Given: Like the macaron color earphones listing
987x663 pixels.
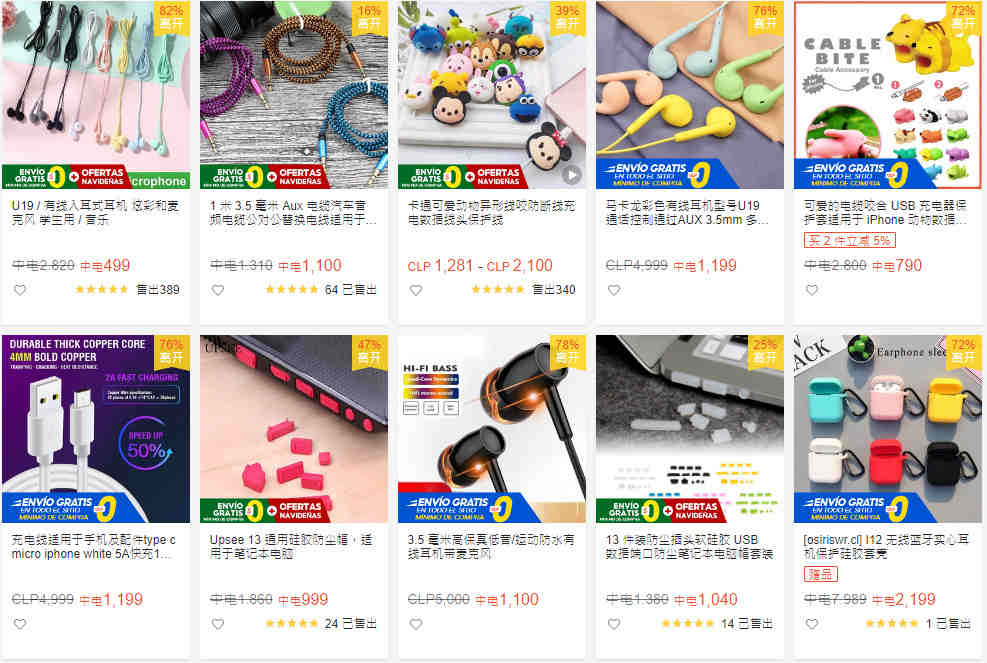Looking at the screenshot, I should coord(614,290).
